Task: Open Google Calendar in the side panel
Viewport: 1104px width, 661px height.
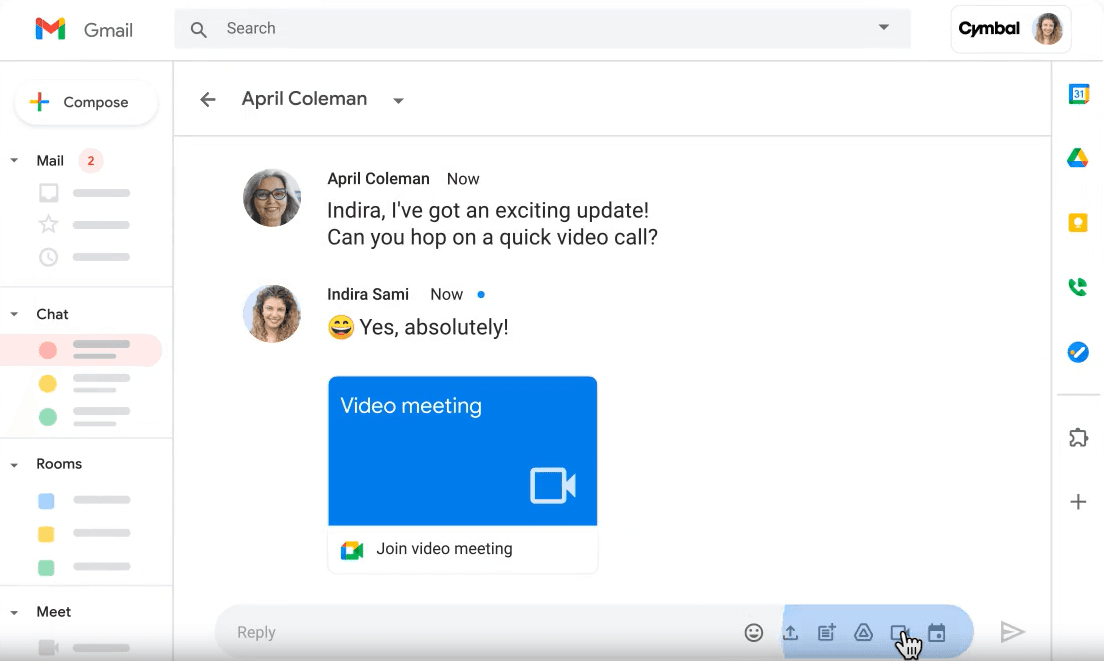Action: coord(1078,93)
